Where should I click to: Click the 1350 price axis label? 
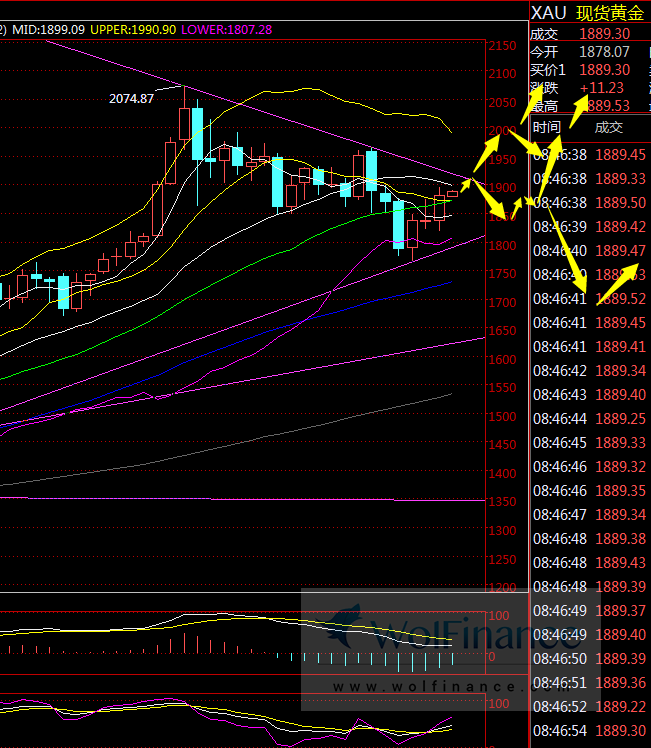coord(502,501)
